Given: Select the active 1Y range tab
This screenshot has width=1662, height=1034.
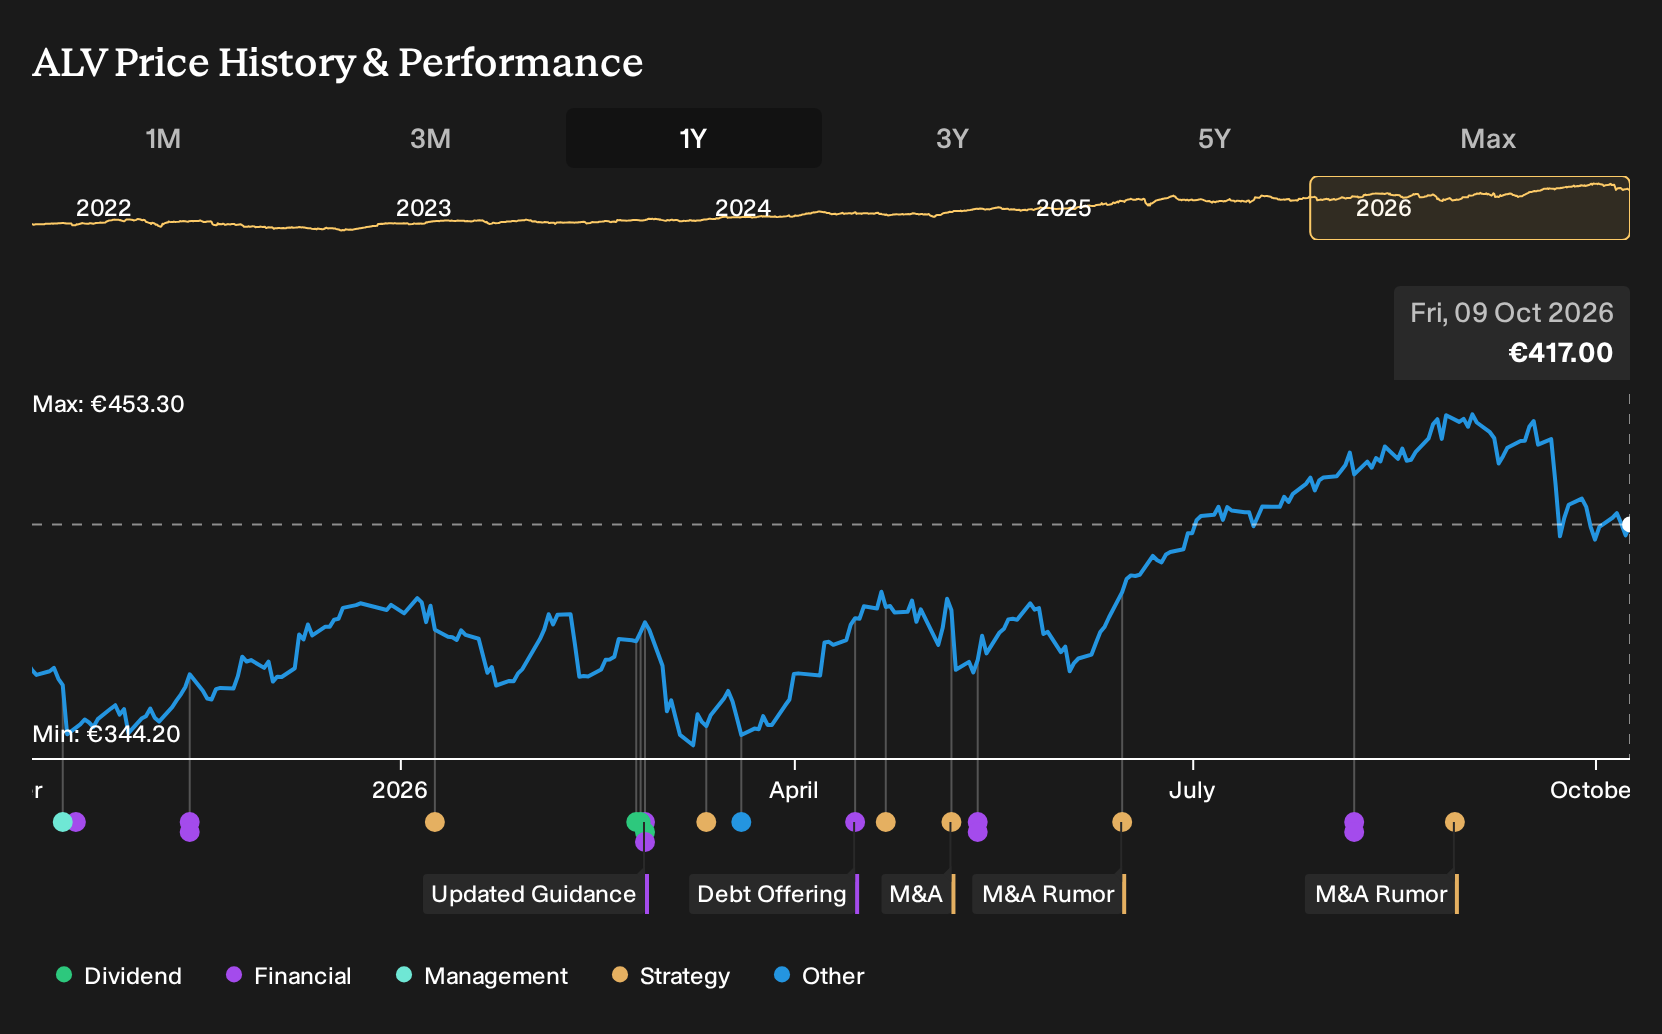Looking at the screenshot, I should click(693, 138).
